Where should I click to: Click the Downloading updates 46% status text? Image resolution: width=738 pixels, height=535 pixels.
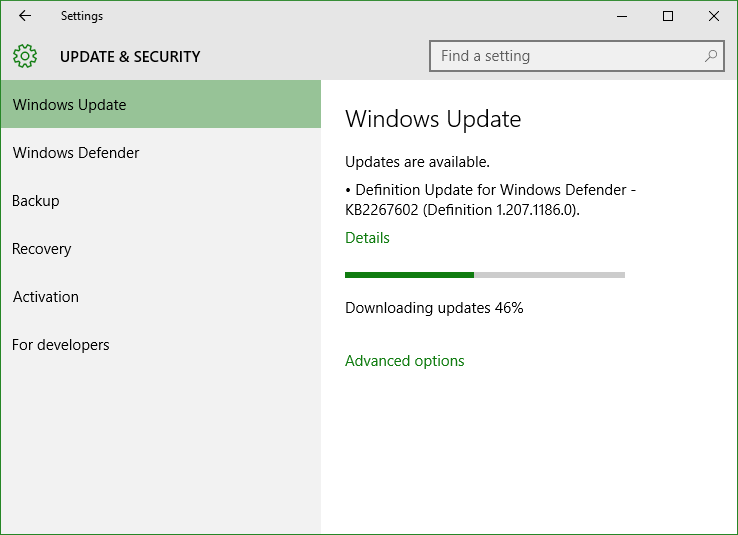(434, 308)
